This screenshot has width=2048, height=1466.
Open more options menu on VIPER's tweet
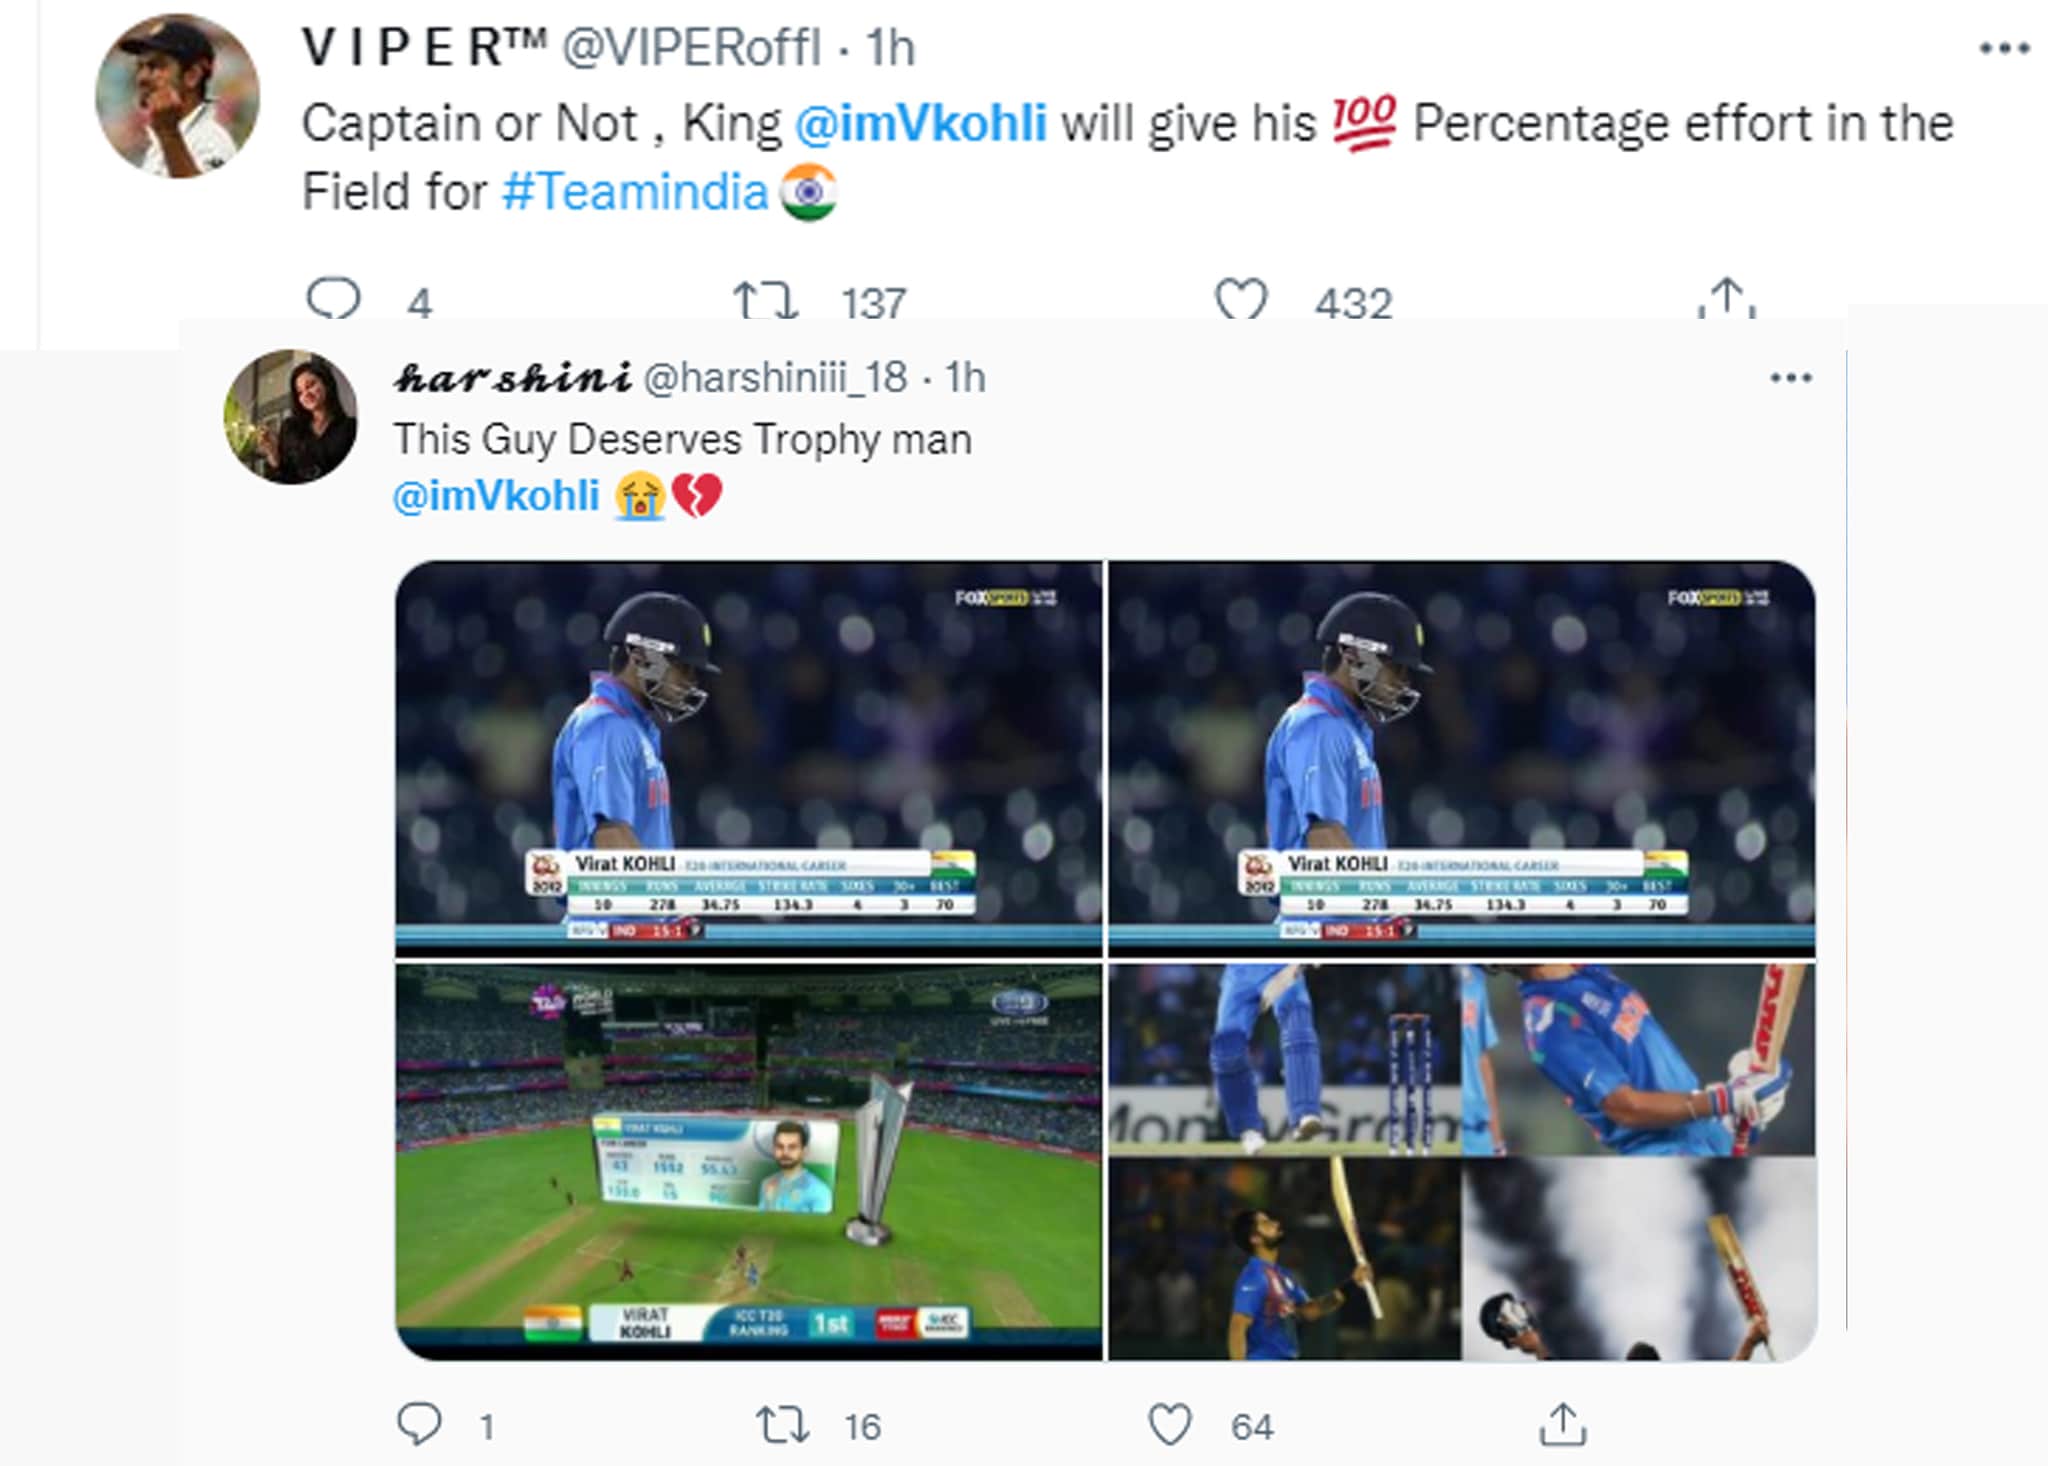click(2005, 48)
